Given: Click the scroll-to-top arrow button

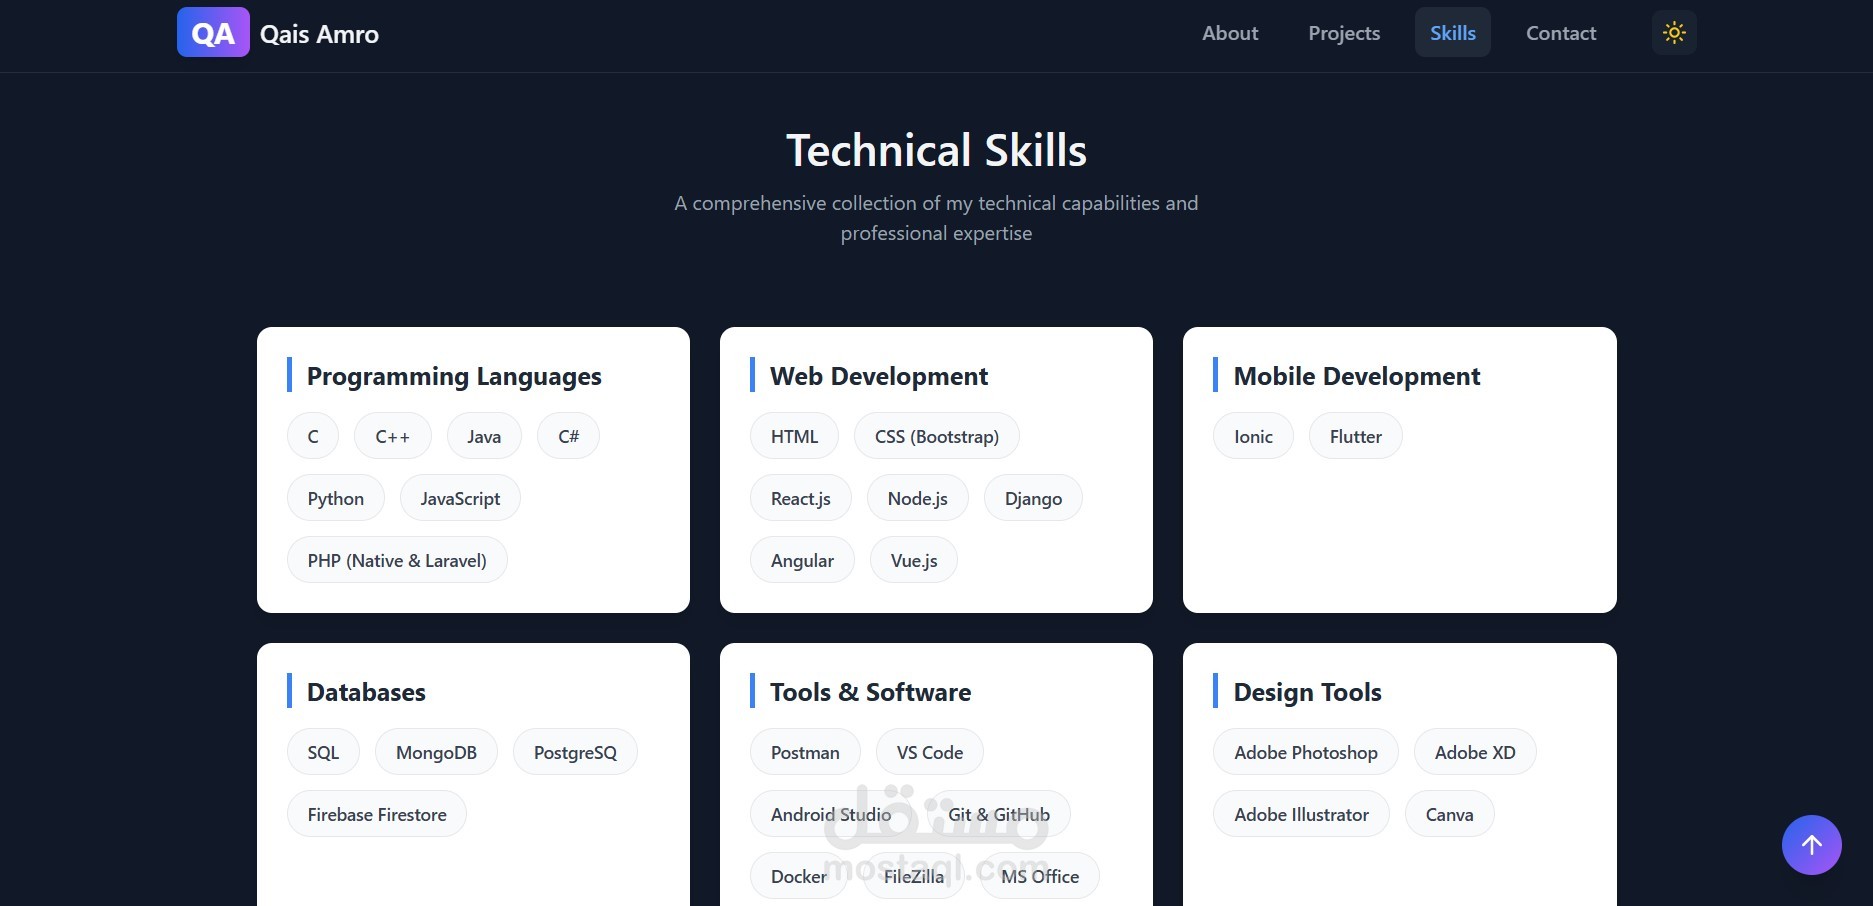Looking at the screenshot, I should click(1811, 845).
